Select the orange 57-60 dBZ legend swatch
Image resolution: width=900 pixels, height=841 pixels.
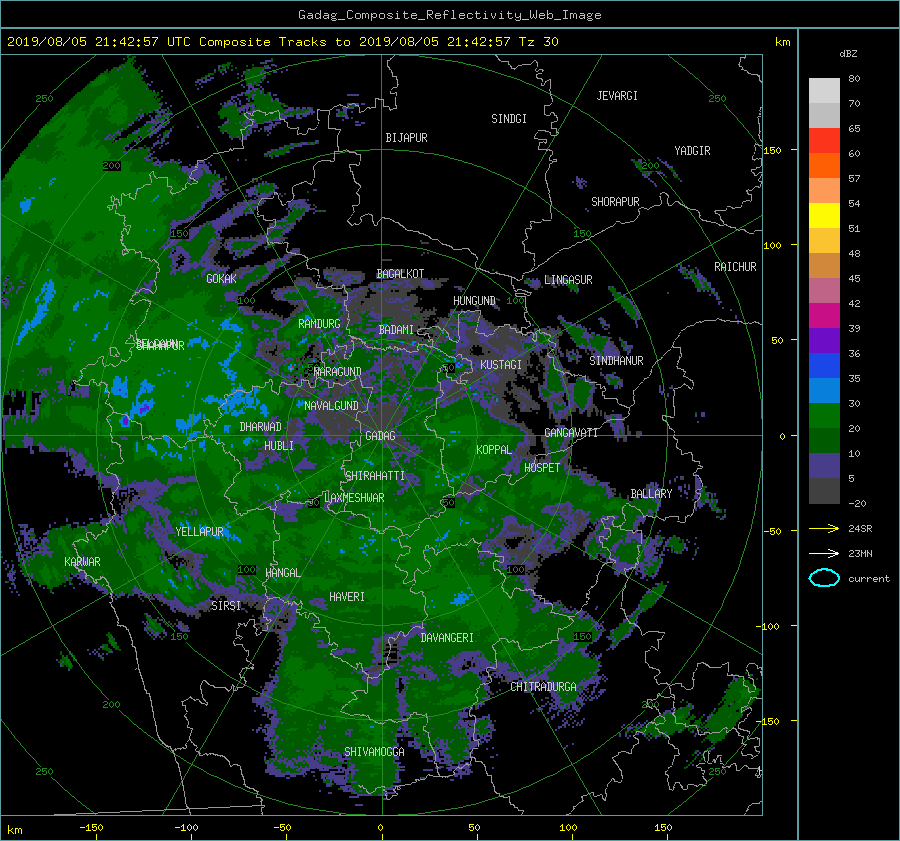point(824,166)
